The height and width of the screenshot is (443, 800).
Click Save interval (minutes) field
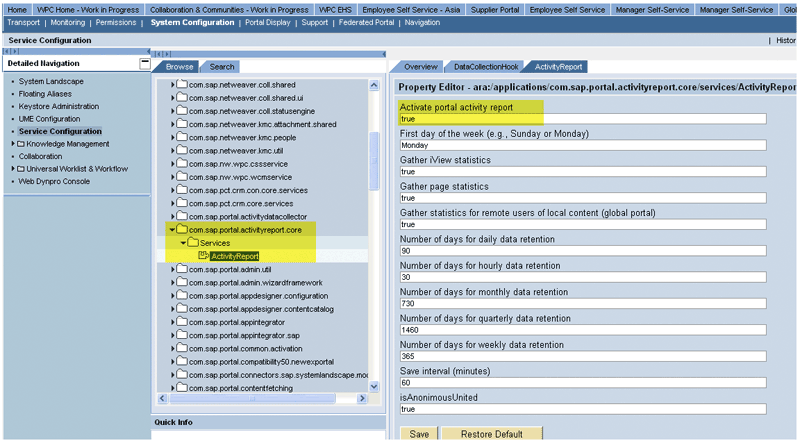[583, 383]
